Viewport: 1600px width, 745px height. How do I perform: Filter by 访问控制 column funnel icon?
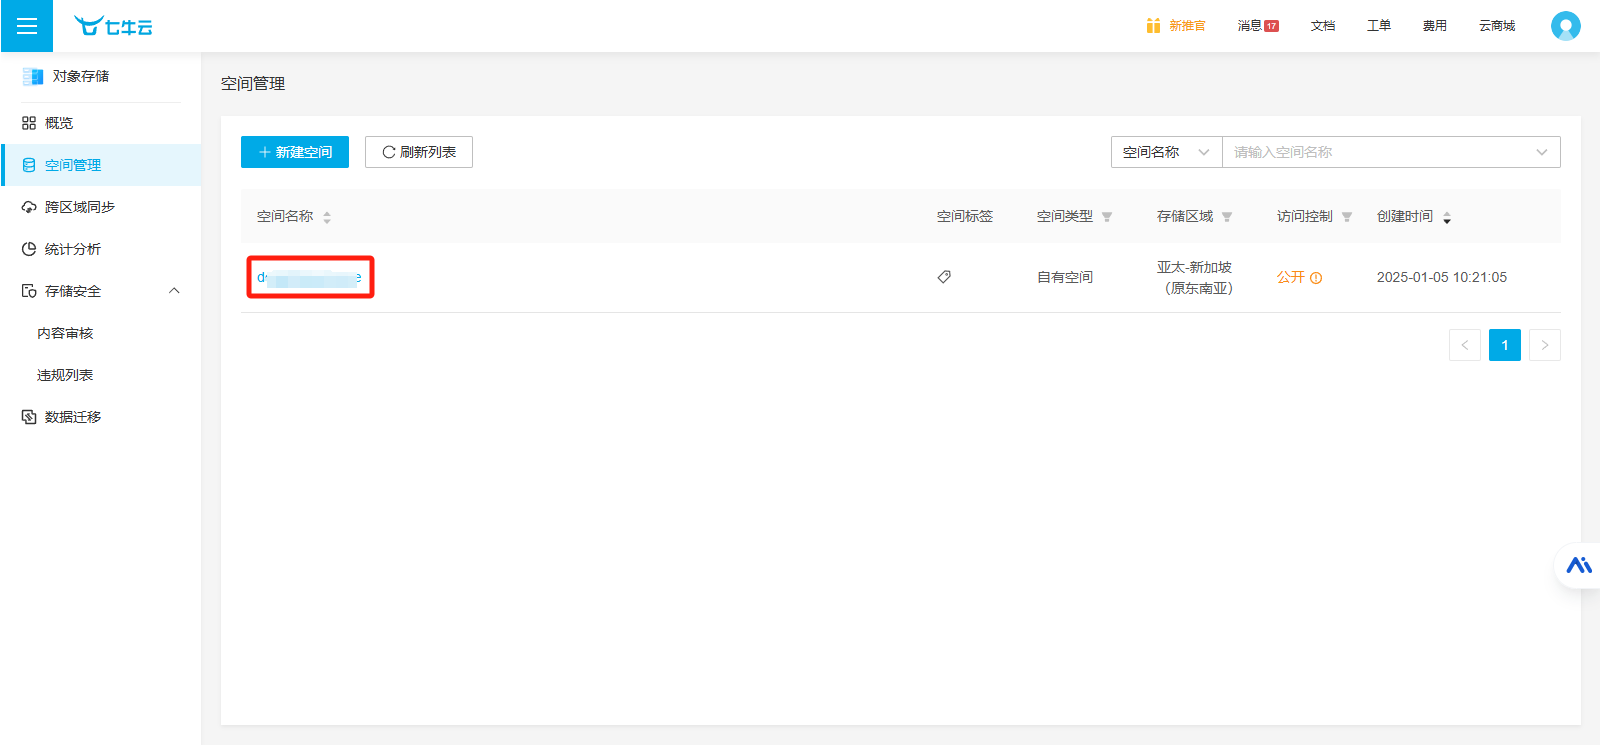coord(1347,217)
